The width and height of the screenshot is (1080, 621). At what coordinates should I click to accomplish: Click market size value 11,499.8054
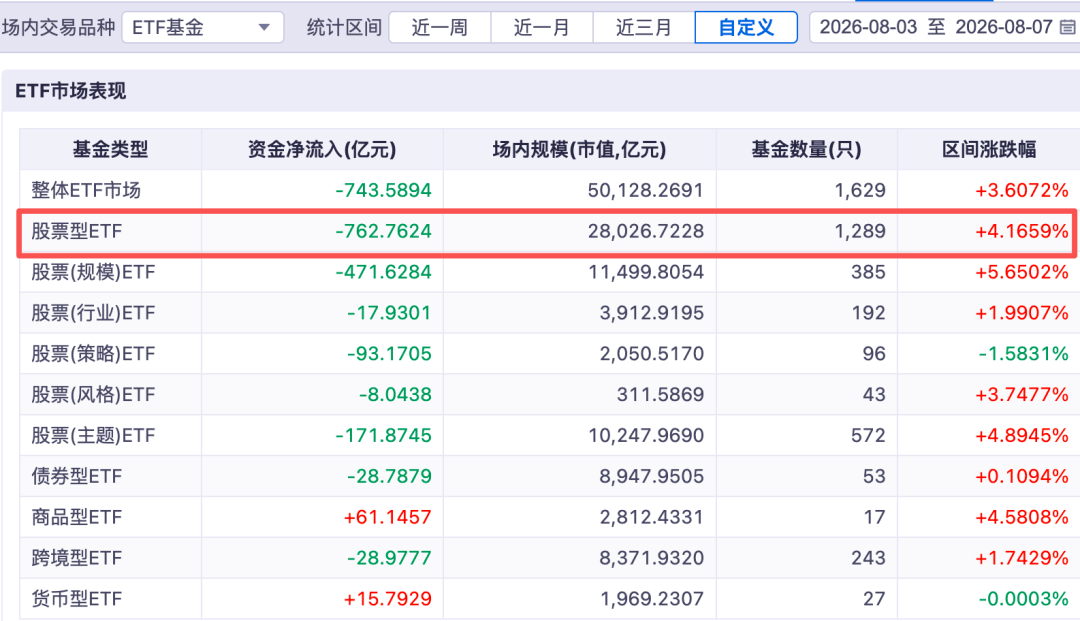pos(645,272)
